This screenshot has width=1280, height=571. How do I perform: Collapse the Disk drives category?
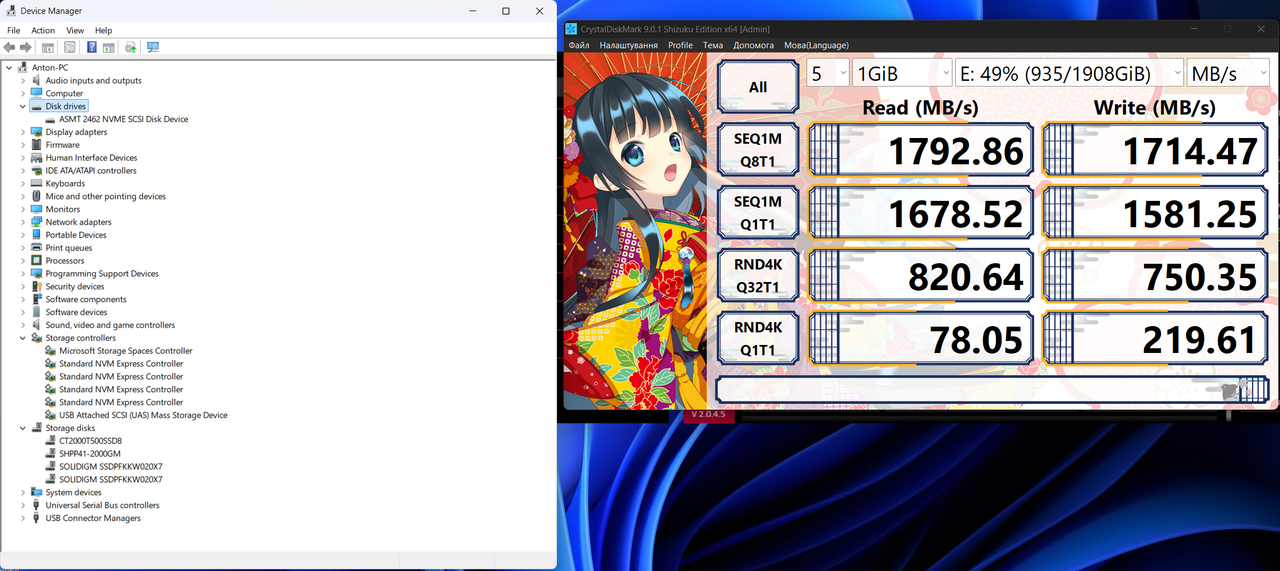click(23, 106)
